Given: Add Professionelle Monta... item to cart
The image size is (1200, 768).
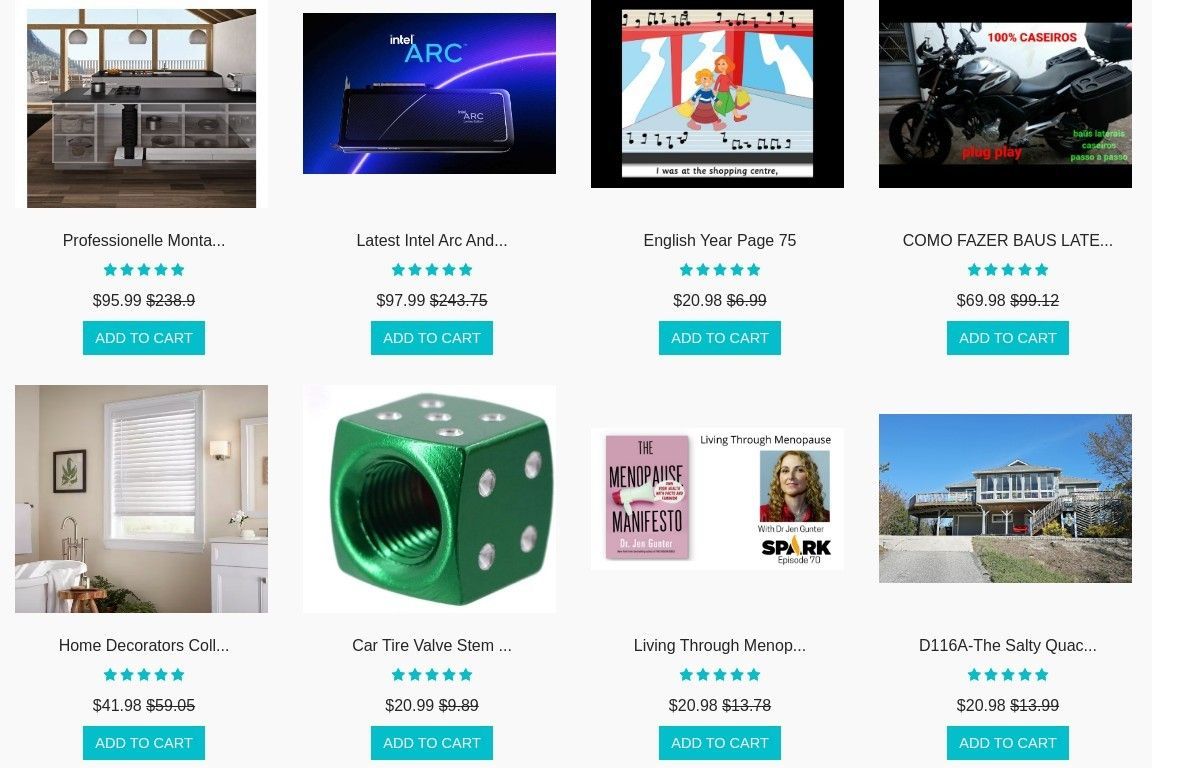Looking at the screenshot, I should point(144,338).
